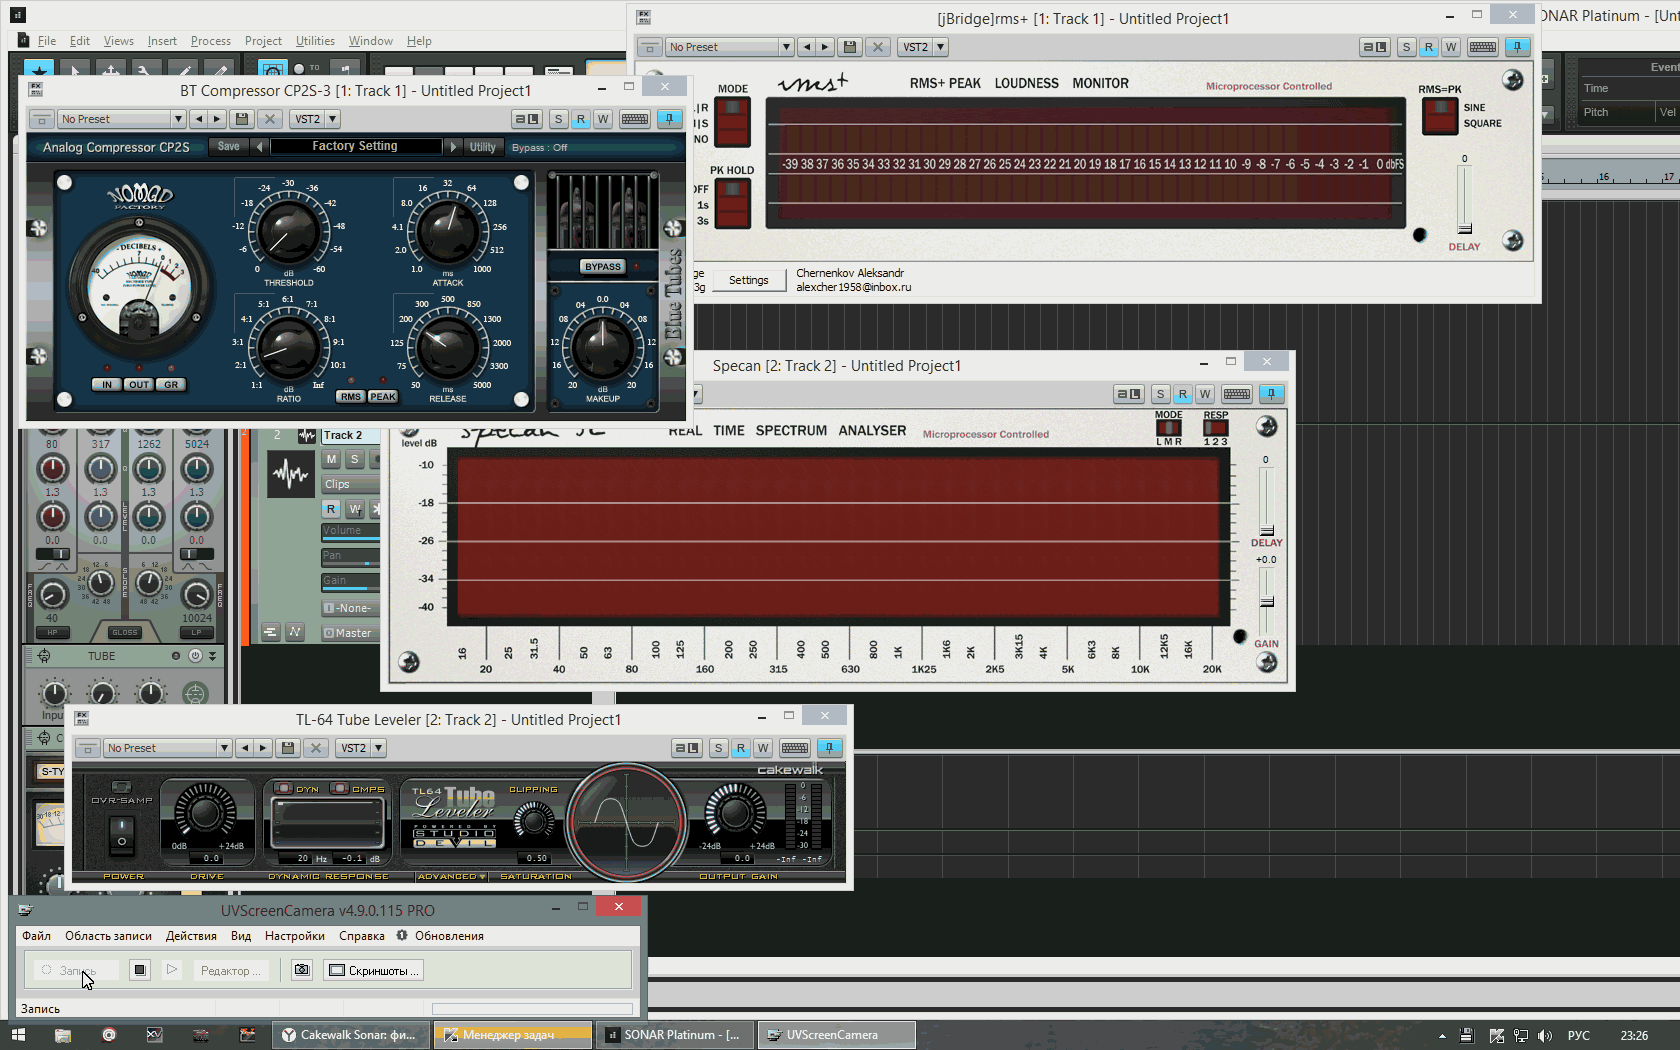Open the Process menu in SONAR
1680x1050 pixels.
[210, 41]
